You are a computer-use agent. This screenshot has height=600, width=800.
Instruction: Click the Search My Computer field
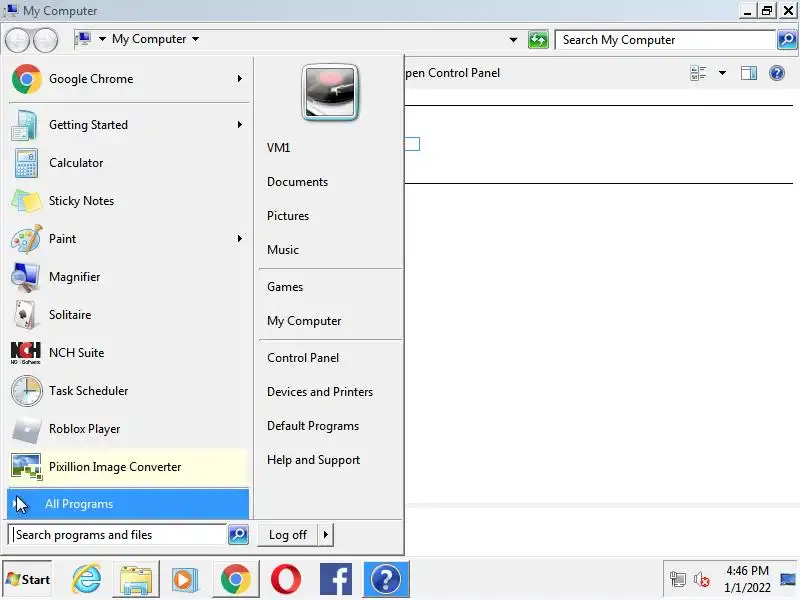pyautogui.click(x=665, y=40)
